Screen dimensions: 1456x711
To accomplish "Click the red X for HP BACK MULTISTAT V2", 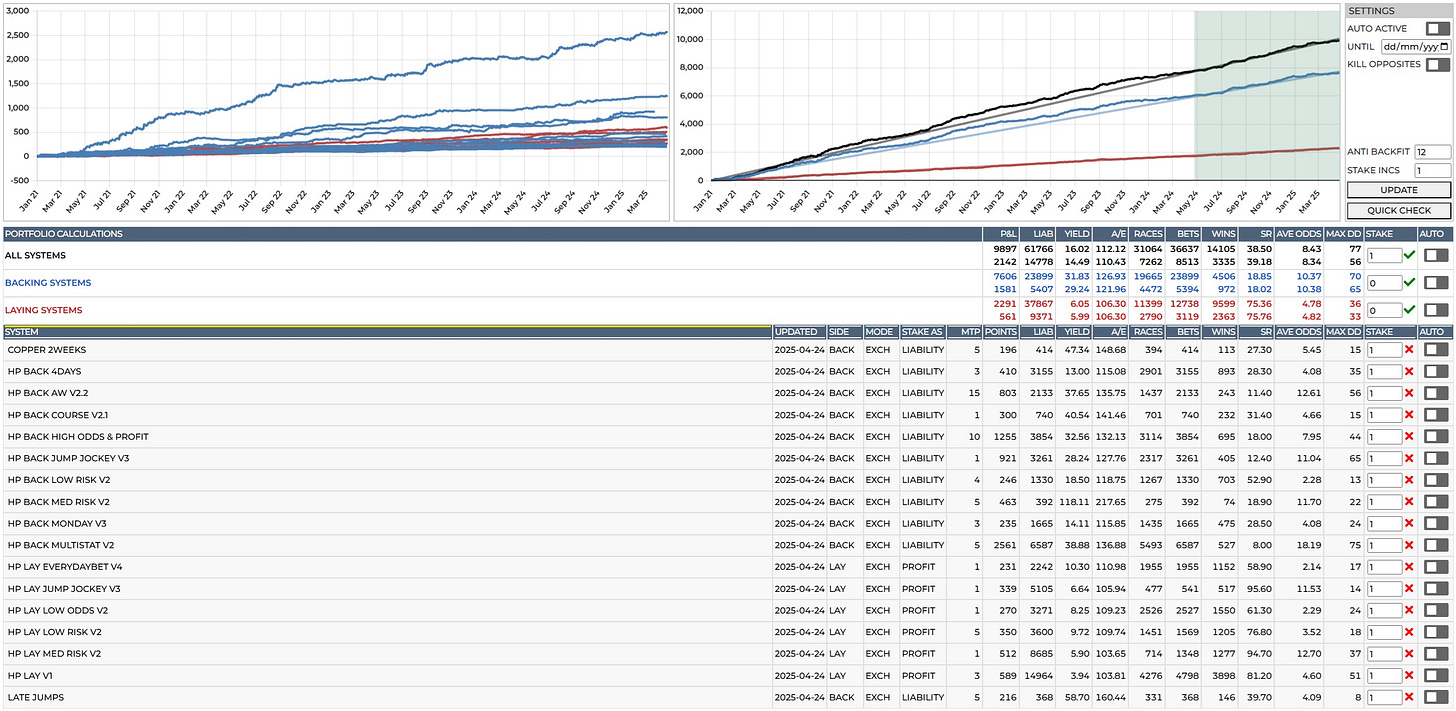I will coord(1409,545).
